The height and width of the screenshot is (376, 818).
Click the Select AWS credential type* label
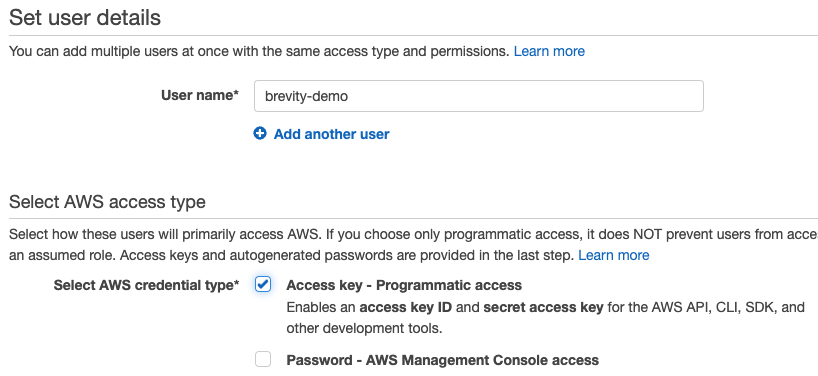[x=147, y=285]
